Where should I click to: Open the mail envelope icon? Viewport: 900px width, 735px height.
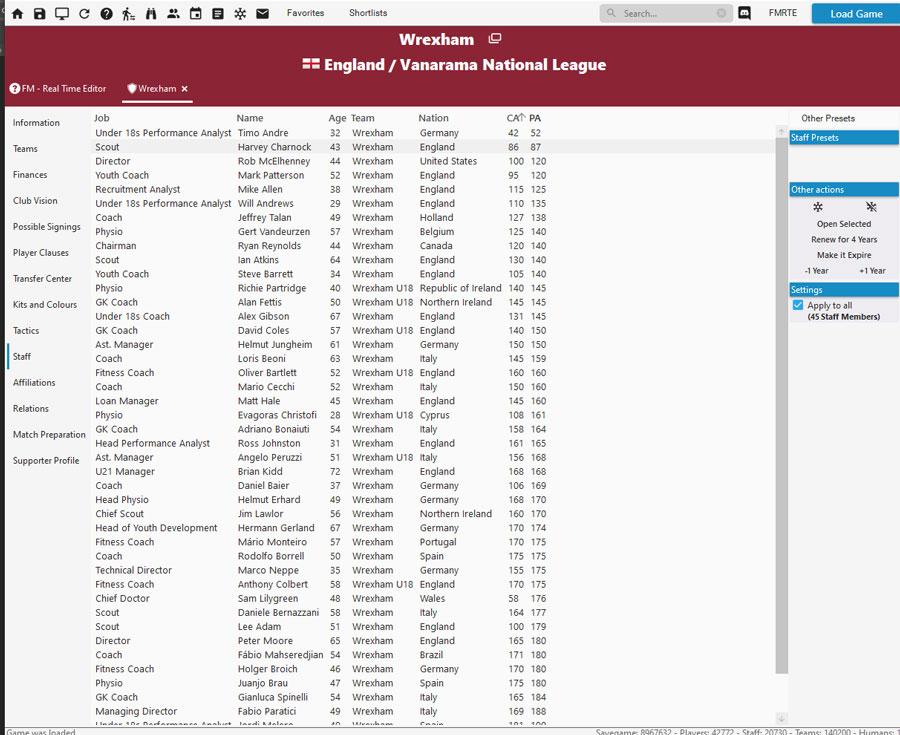[262, 13]
